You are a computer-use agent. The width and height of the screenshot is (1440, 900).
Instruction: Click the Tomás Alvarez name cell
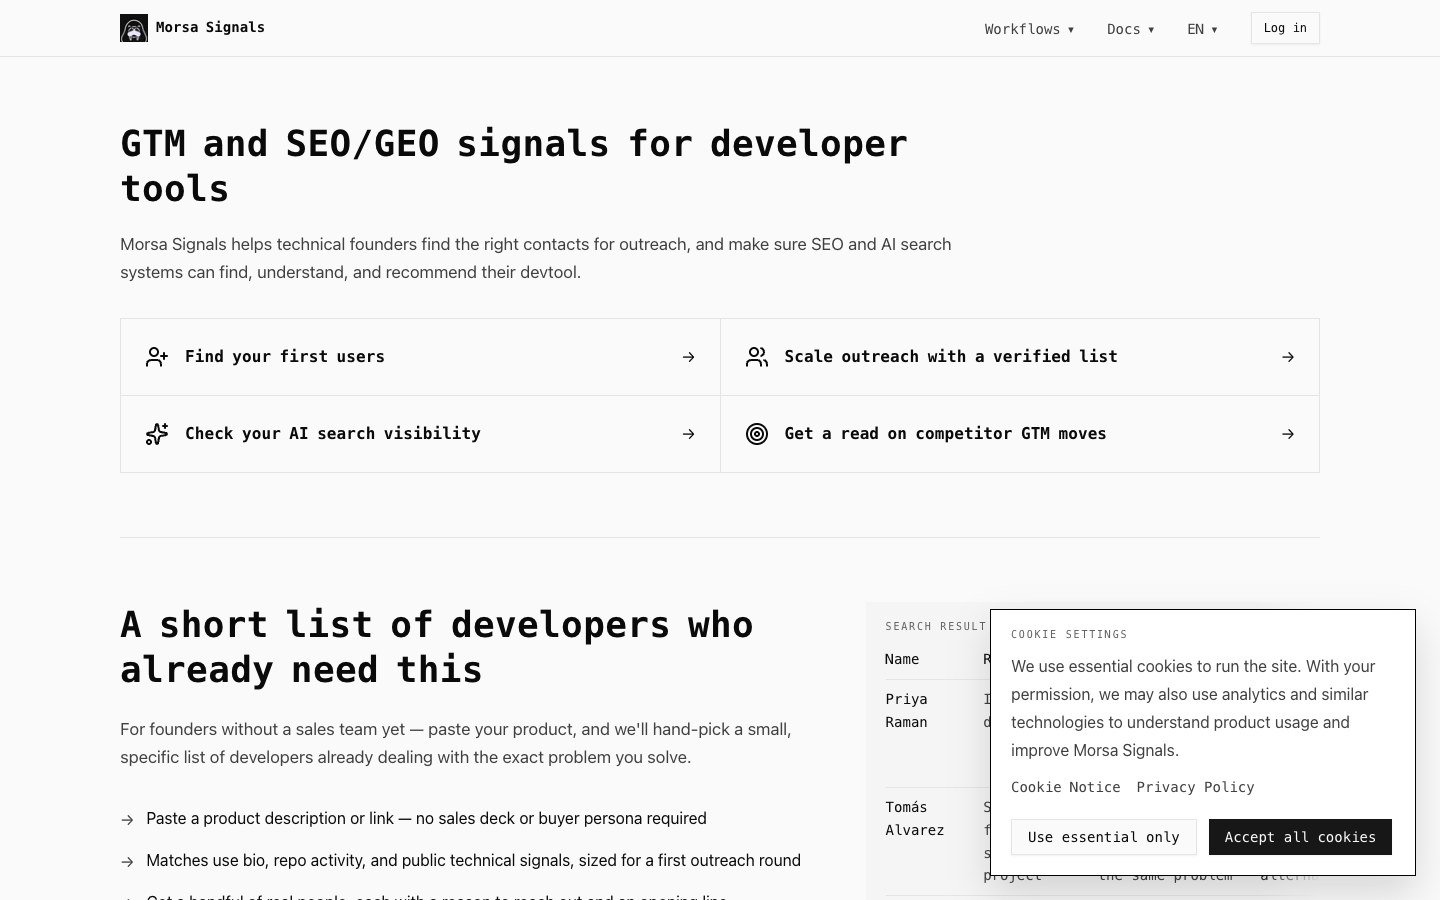(x=914, y=819)
